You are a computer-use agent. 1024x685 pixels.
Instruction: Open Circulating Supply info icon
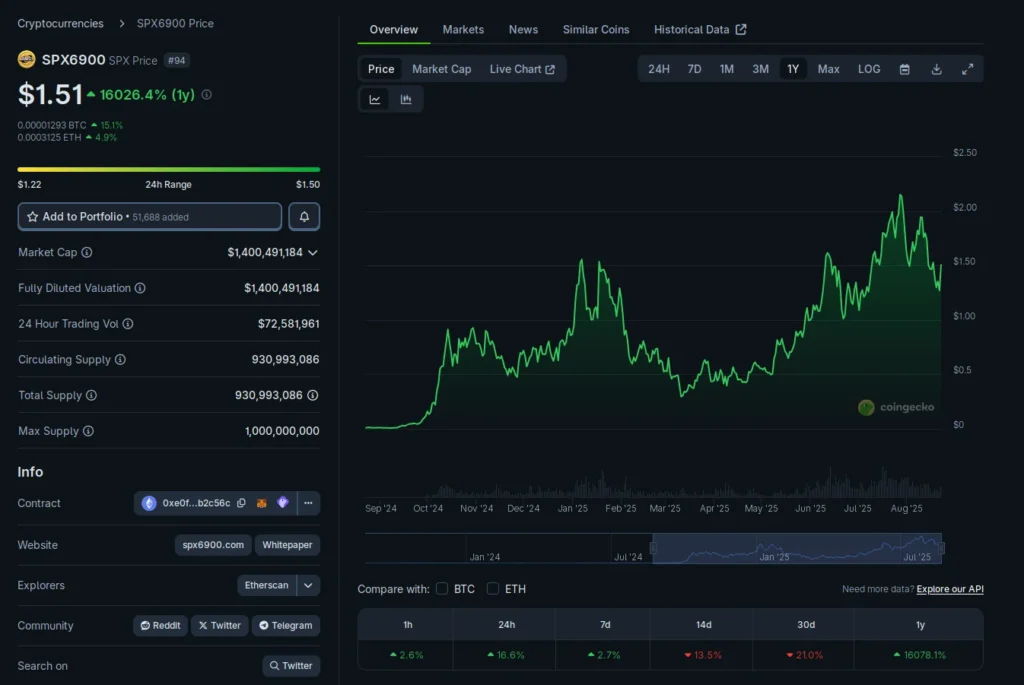coord(120,360)
